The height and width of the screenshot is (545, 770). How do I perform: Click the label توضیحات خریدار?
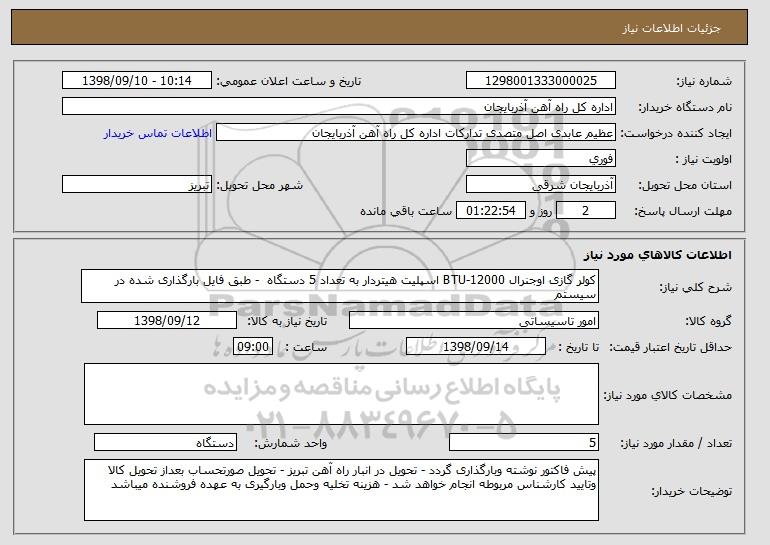(x=691, y=491)
